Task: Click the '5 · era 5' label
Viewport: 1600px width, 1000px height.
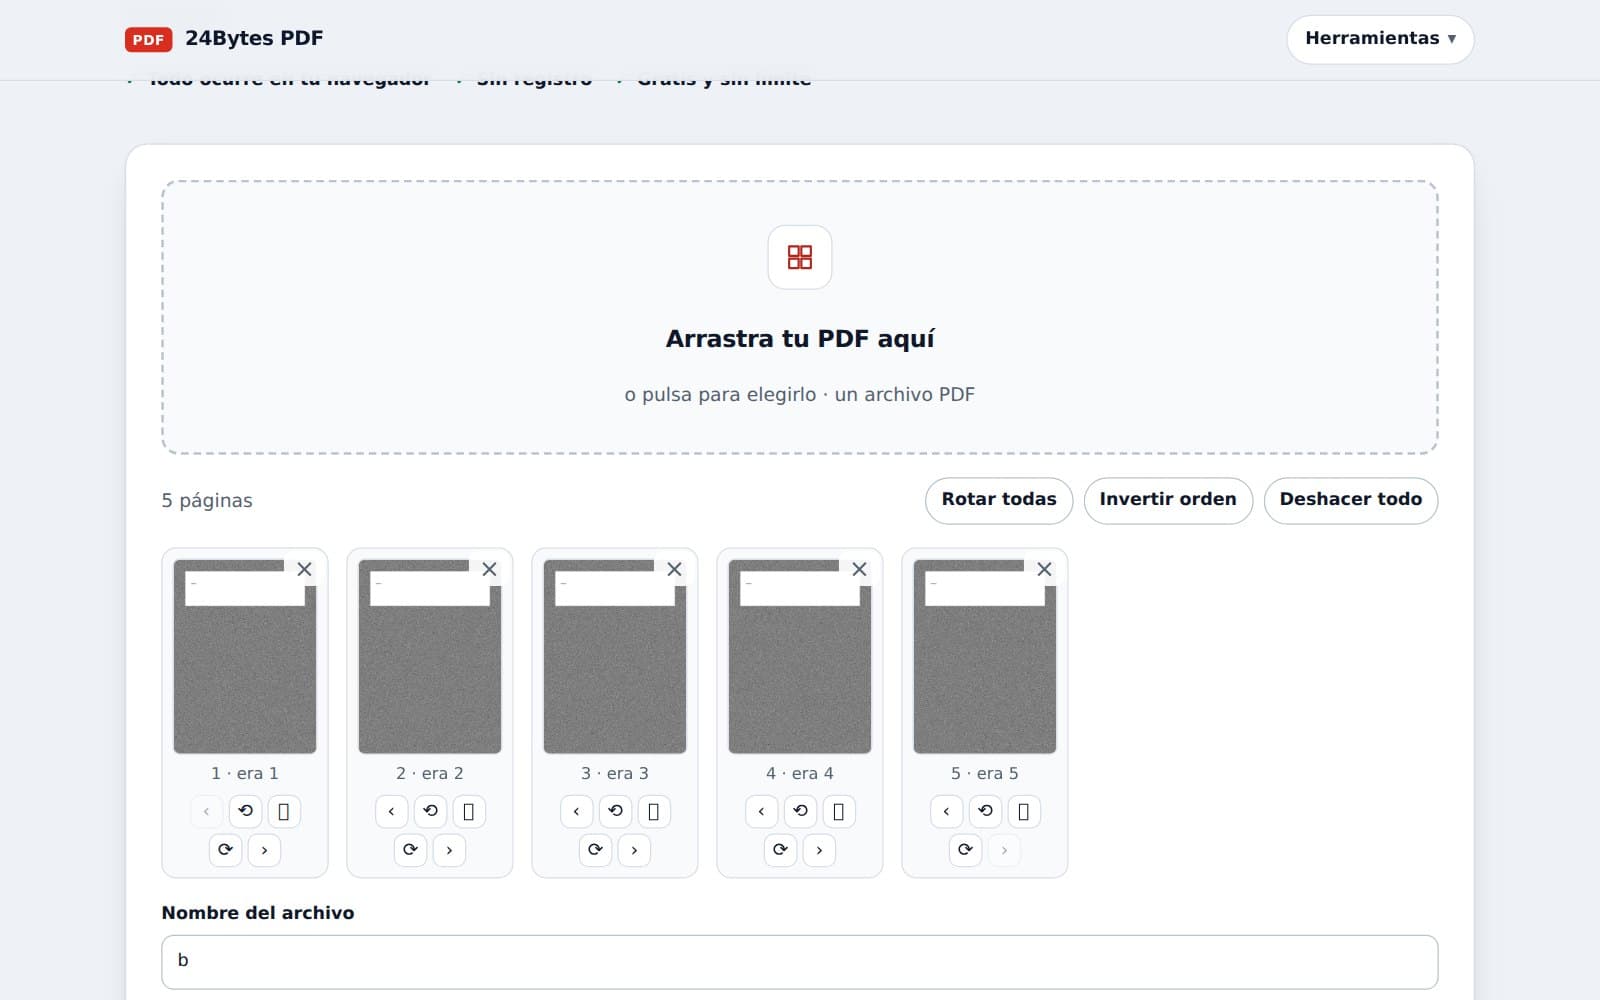Action: 985,773
